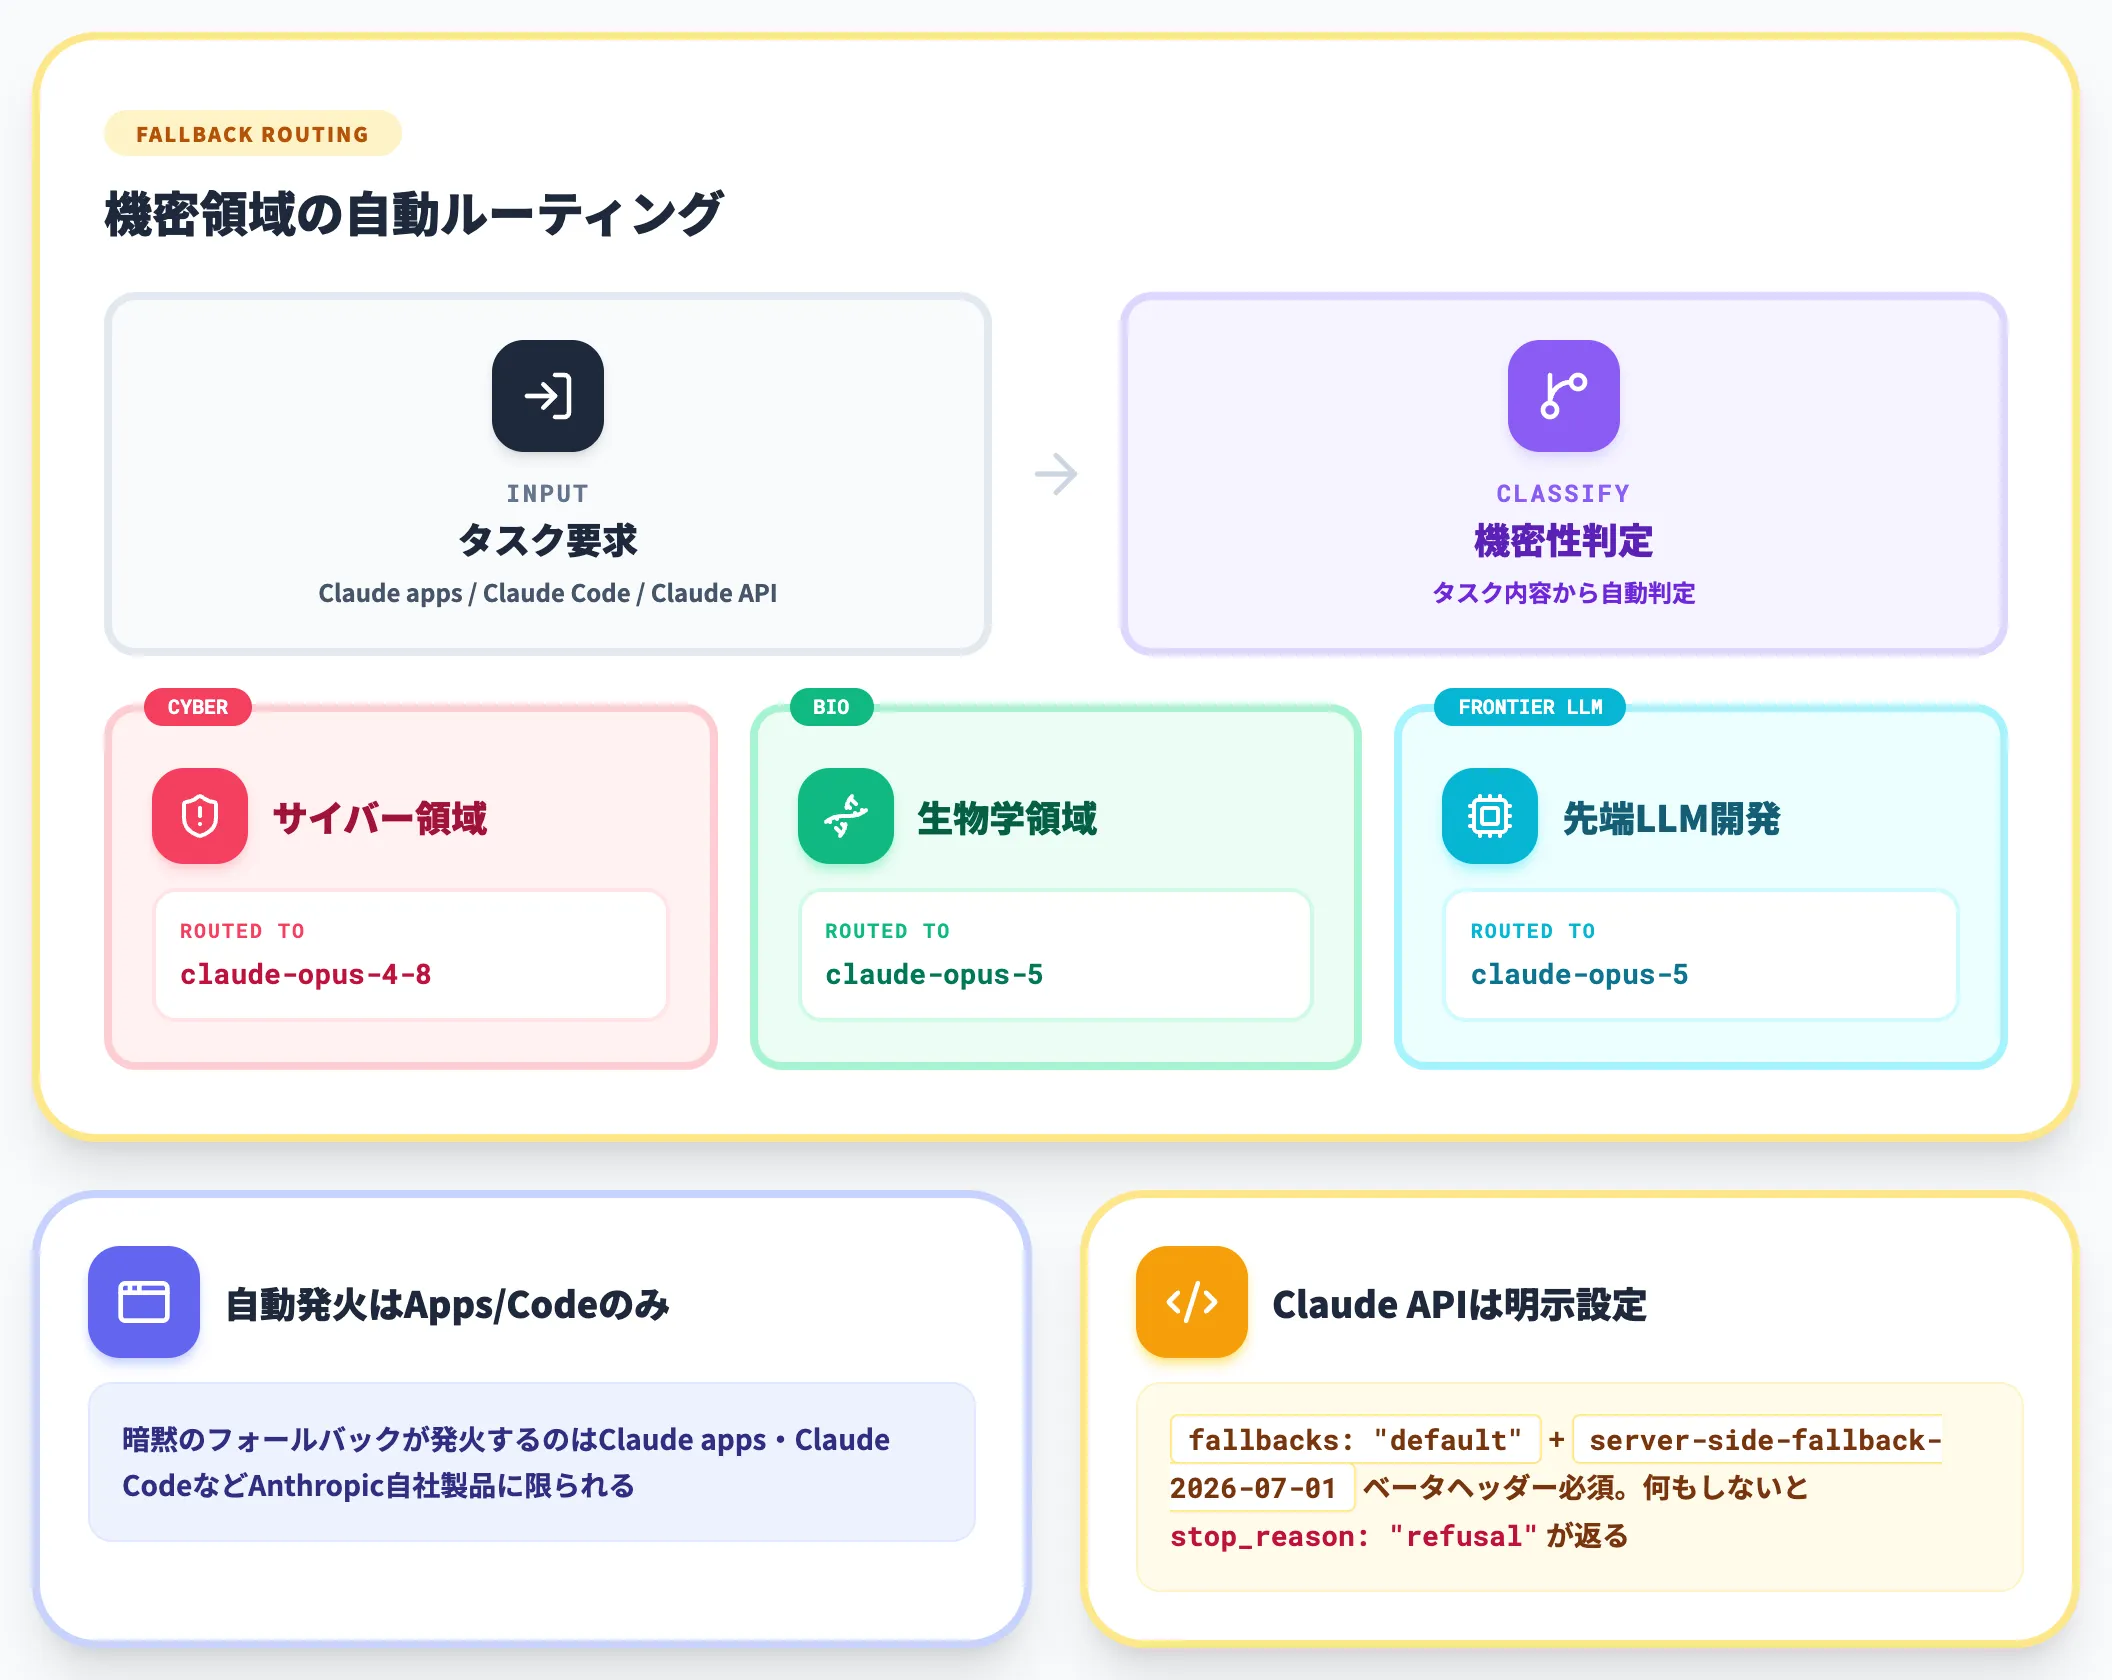Select the FALLBACK ROUTING badge

tap(252, 134)
